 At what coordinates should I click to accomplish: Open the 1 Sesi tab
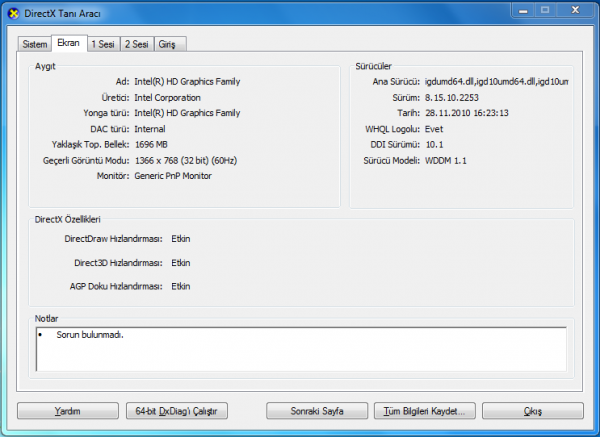pos(103,44)
